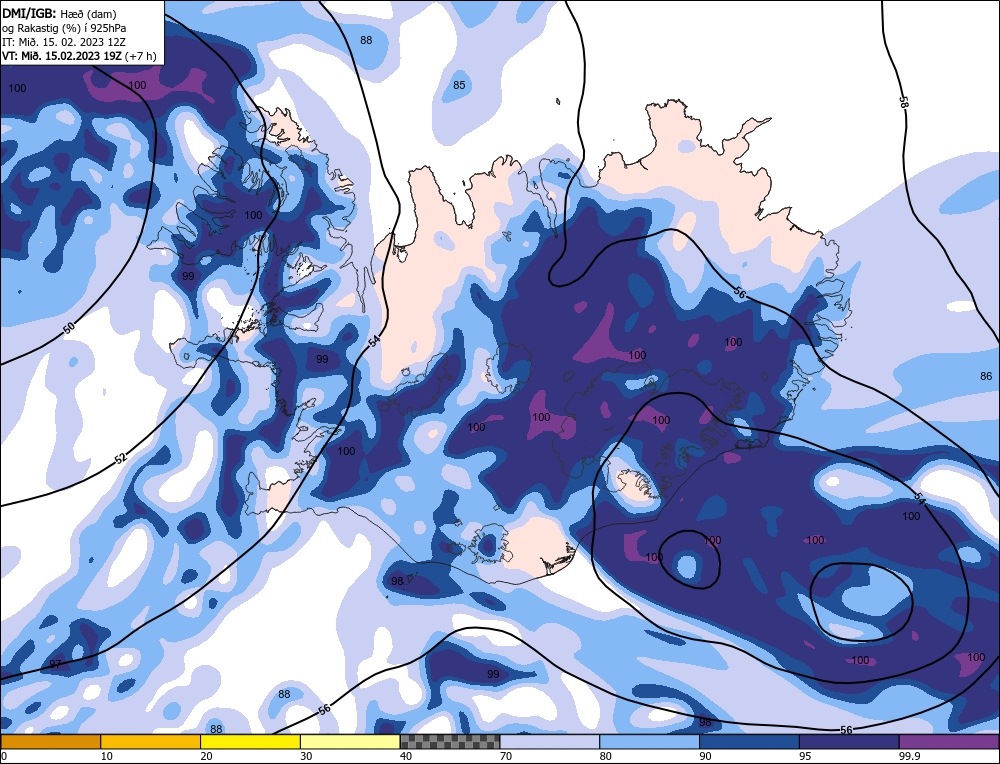
Task: Click the orange 10–20 legend swatch
Action: point(151,741)
